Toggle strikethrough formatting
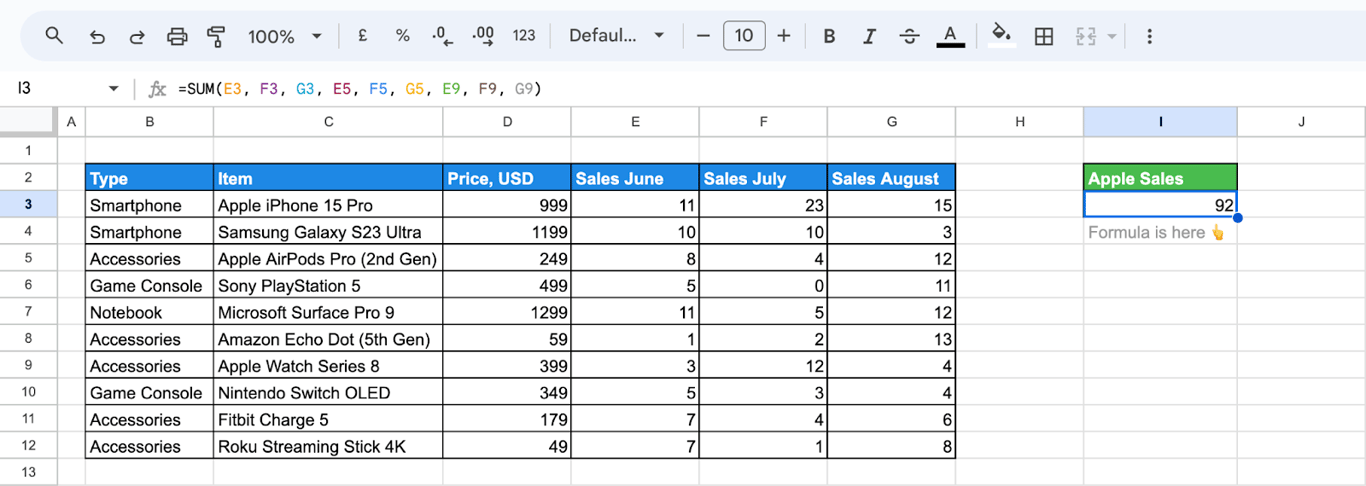1366x486 pixels. [909, 37]
